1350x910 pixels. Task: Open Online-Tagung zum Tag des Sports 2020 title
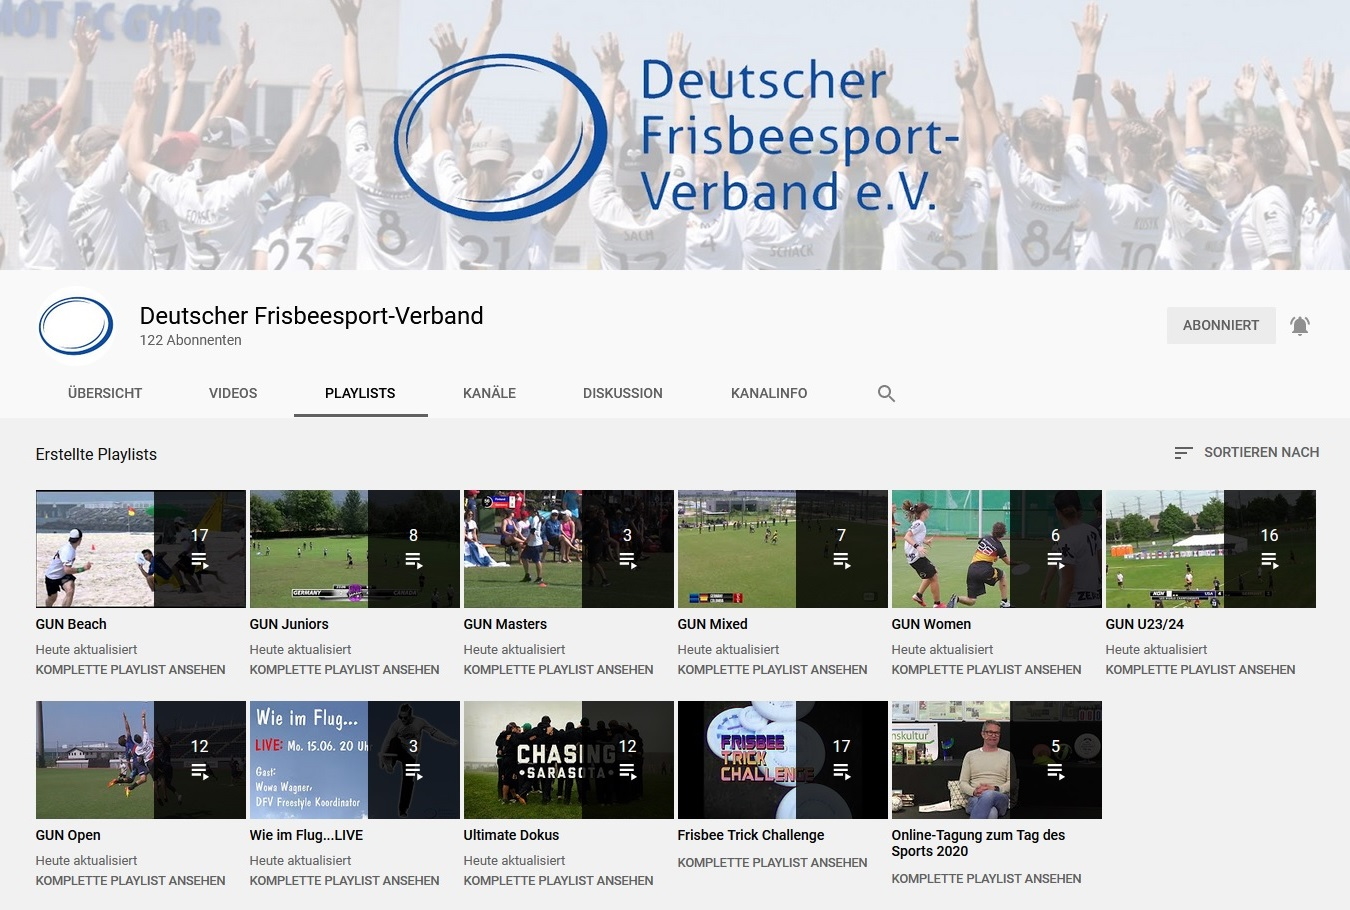(978, 843)
